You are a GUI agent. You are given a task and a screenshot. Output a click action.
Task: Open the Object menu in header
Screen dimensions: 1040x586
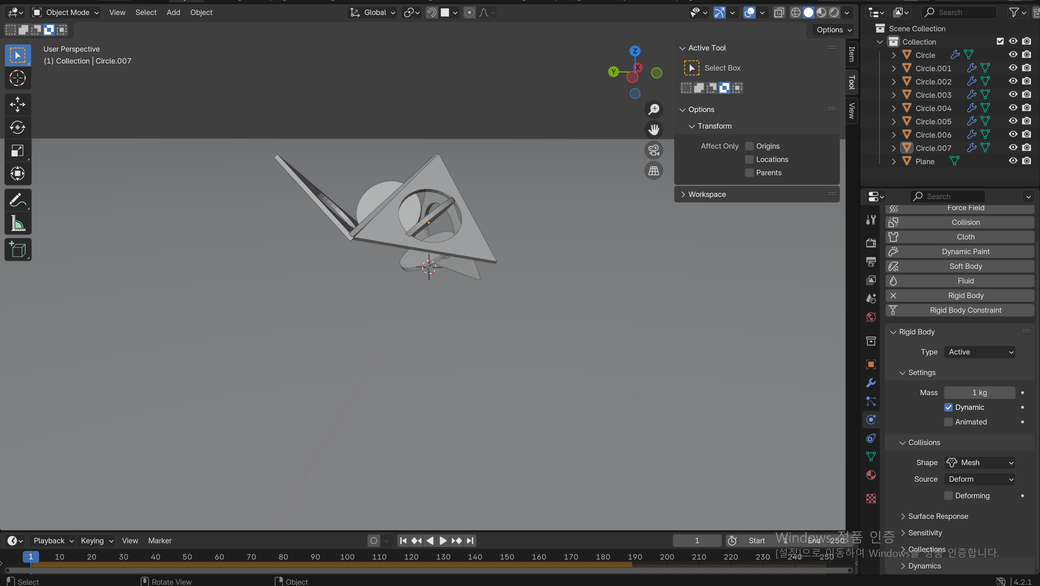201,12
